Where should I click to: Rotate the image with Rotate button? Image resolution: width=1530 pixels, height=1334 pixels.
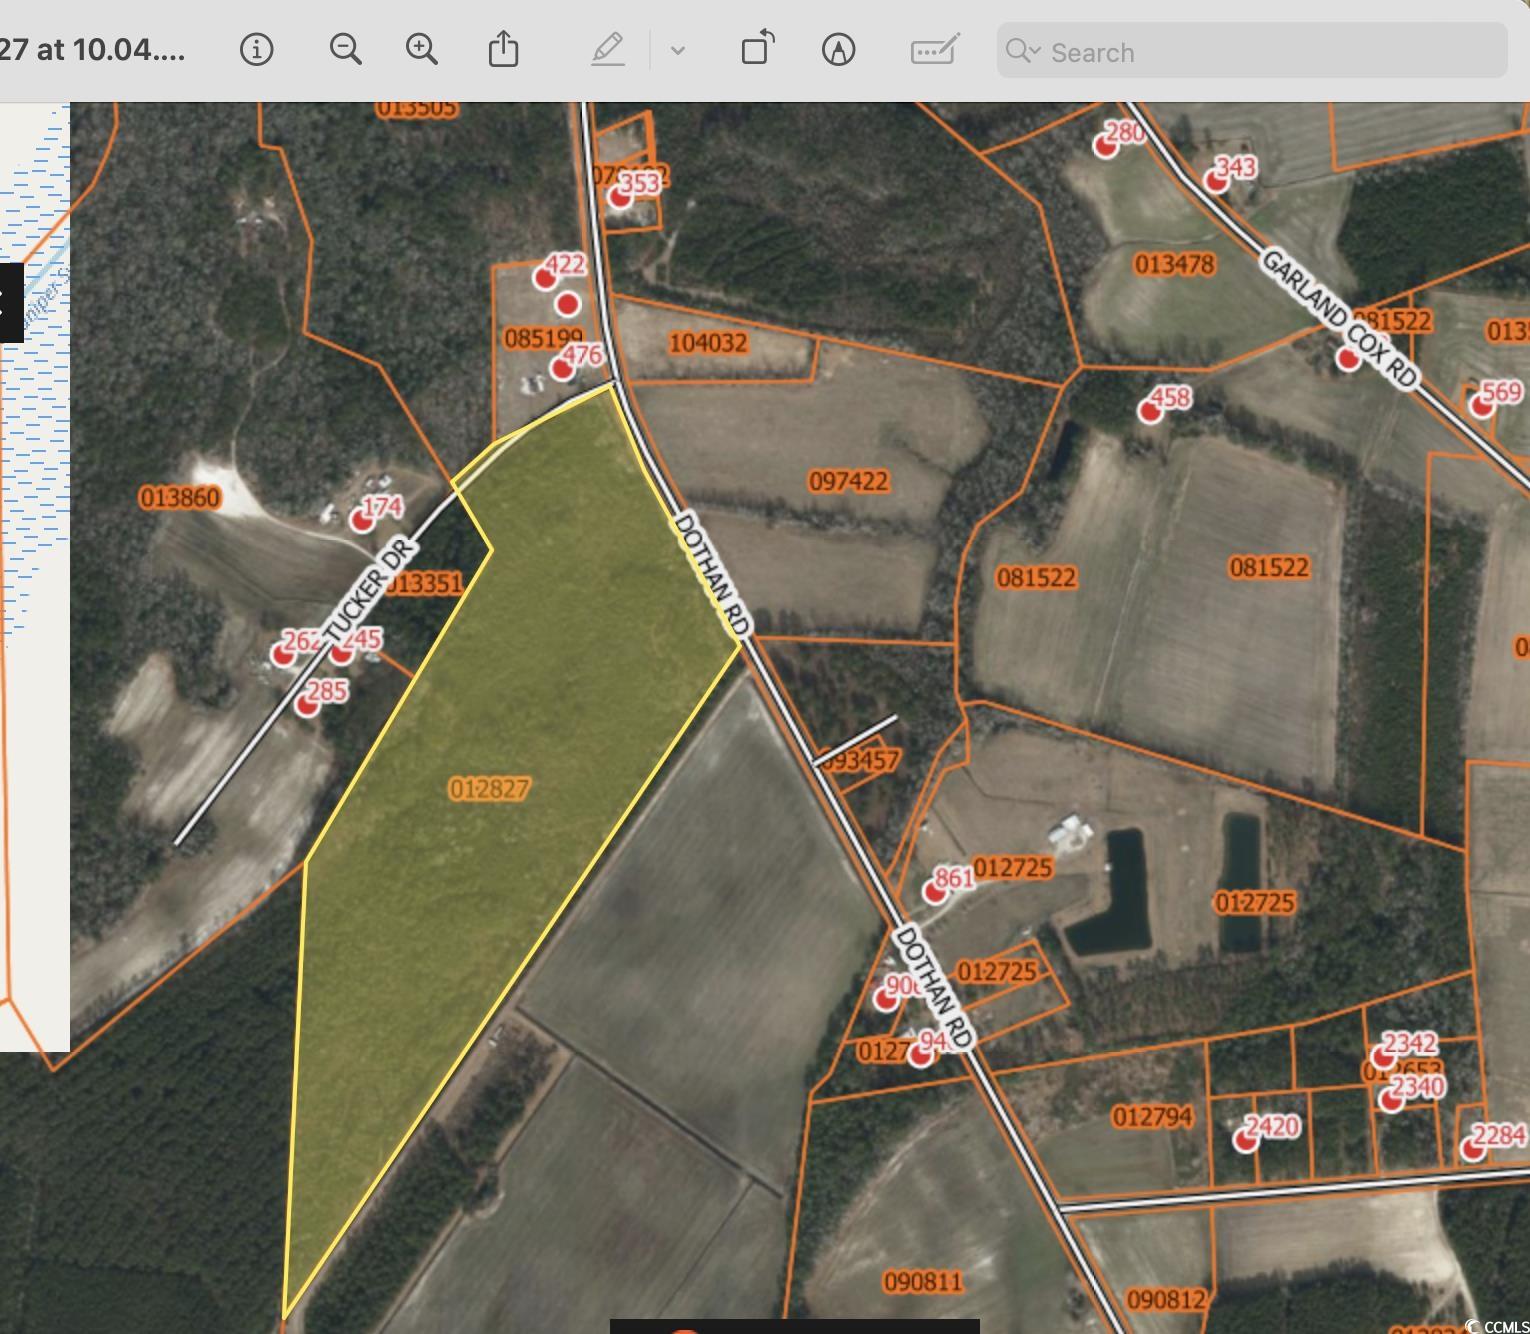[757, 49]
